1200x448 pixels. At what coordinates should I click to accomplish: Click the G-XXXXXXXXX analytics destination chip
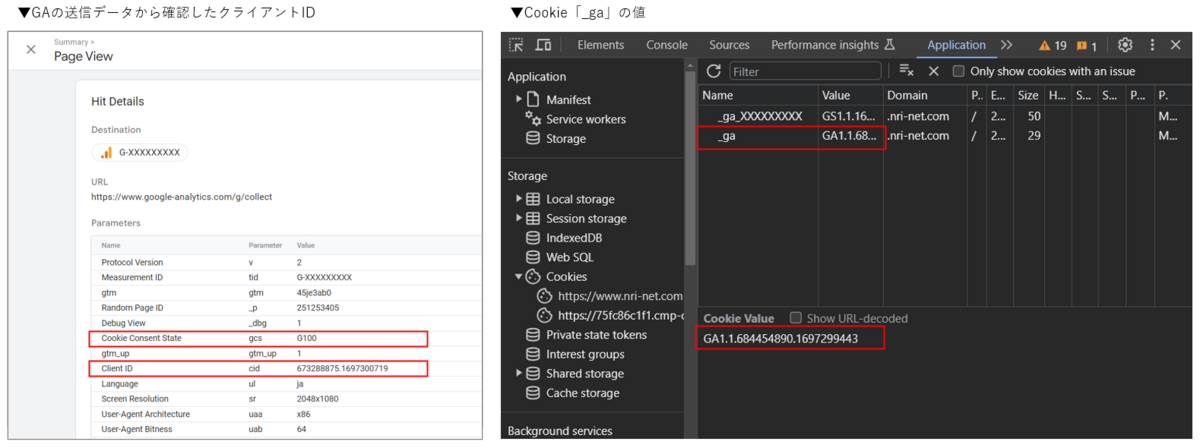click(140, 153)
